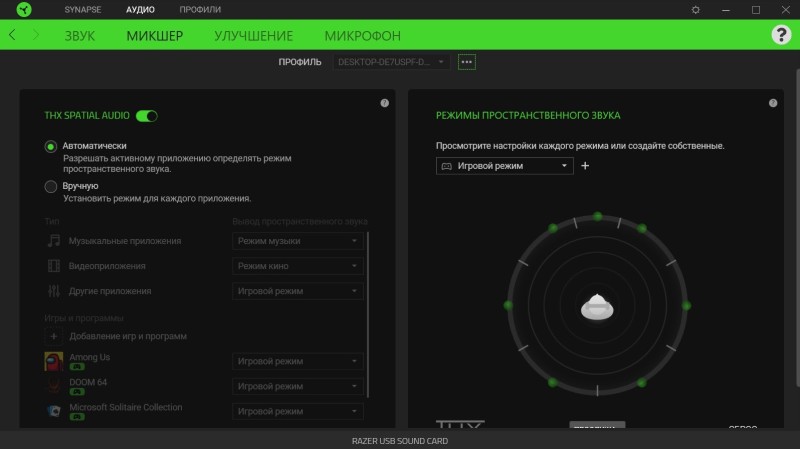The width and height of the screenshot is (800, 449).
Task: Click the video apps film icon
Action: 54,266
